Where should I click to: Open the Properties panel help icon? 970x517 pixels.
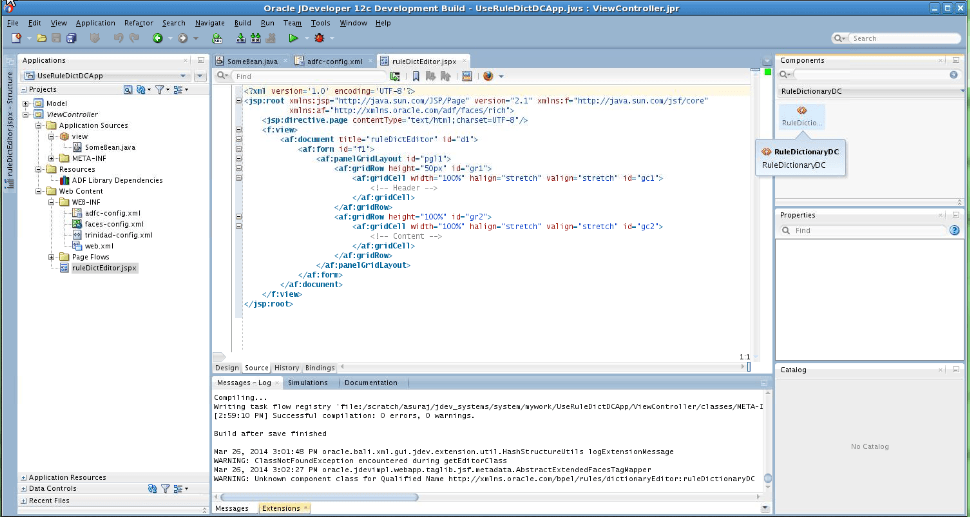coord(955,230)
